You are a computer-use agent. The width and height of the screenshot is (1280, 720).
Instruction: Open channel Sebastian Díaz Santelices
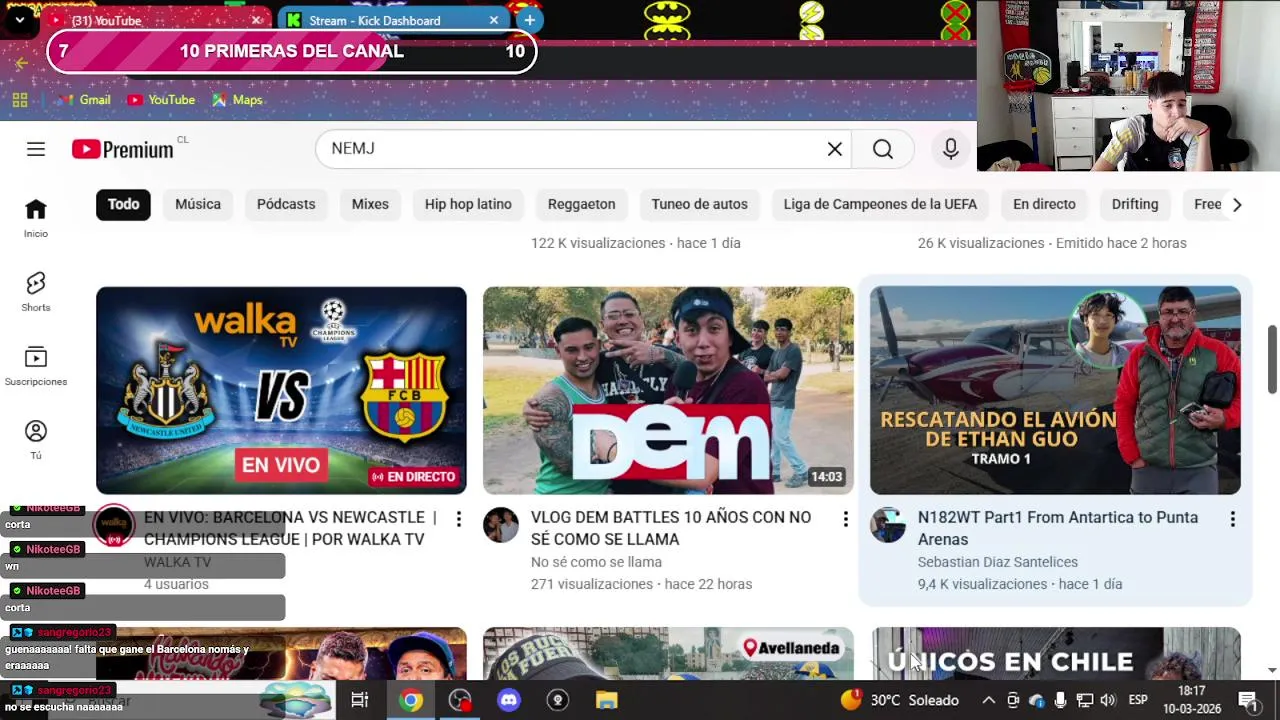point(998,562)
